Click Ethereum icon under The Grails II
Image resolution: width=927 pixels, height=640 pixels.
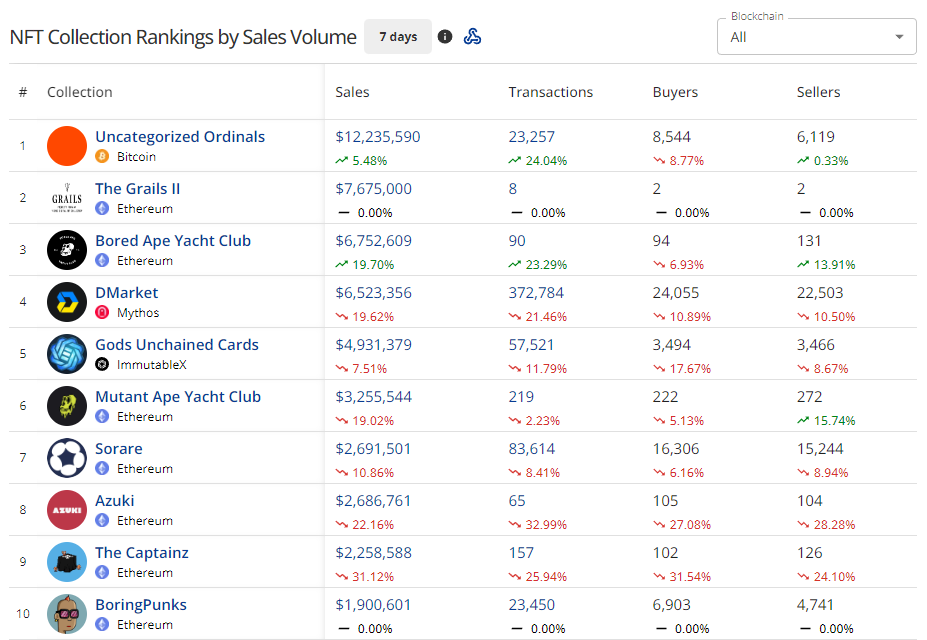click(102, 209)
